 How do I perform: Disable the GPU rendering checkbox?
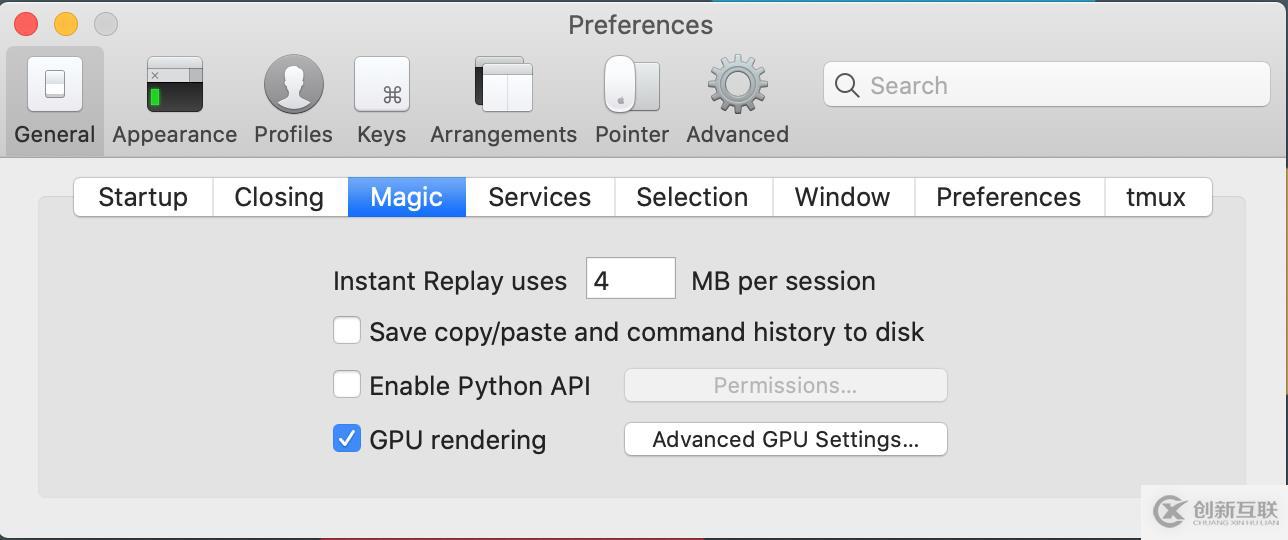(347, 439)
